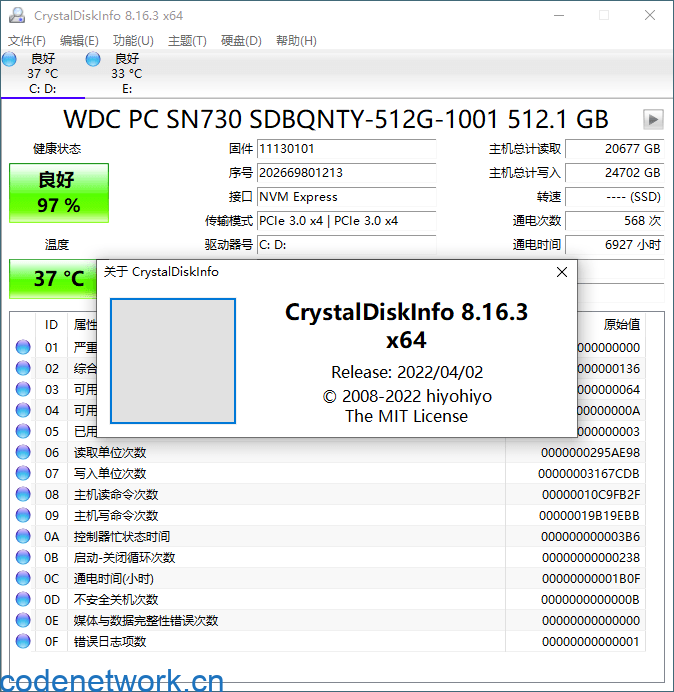The image size is (674, 692).
Task: Click the status orb of attribute 04
Action: pos(23,410)
